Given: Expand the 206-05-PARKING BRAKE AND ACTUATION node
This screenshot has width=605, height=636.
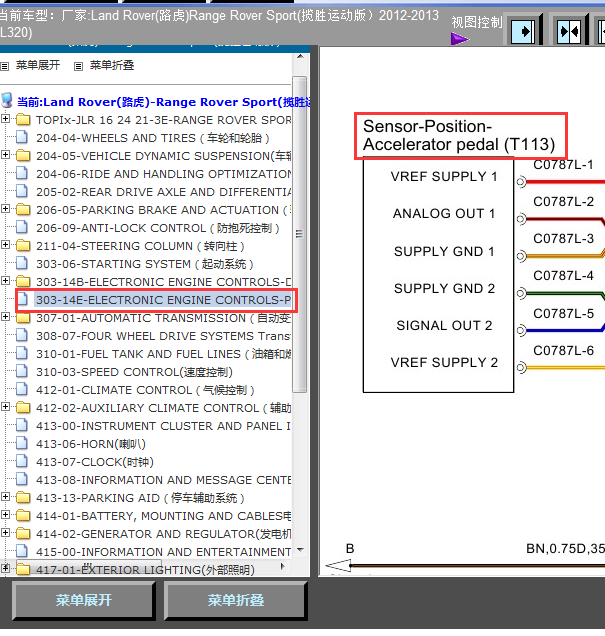Looking at the screenshot, I should click(x=5, y=208).
